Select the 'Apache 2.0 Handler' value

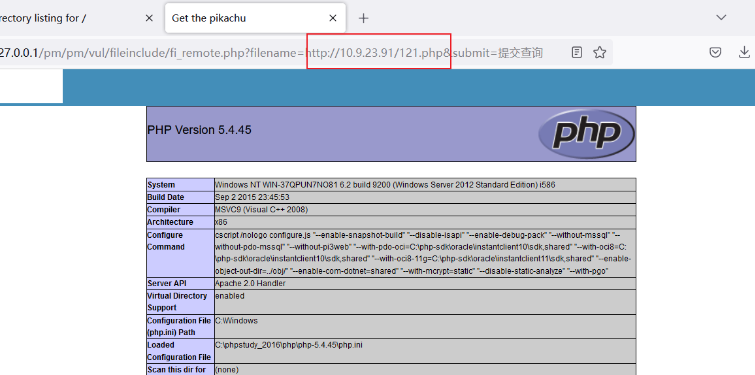(250, 284)
